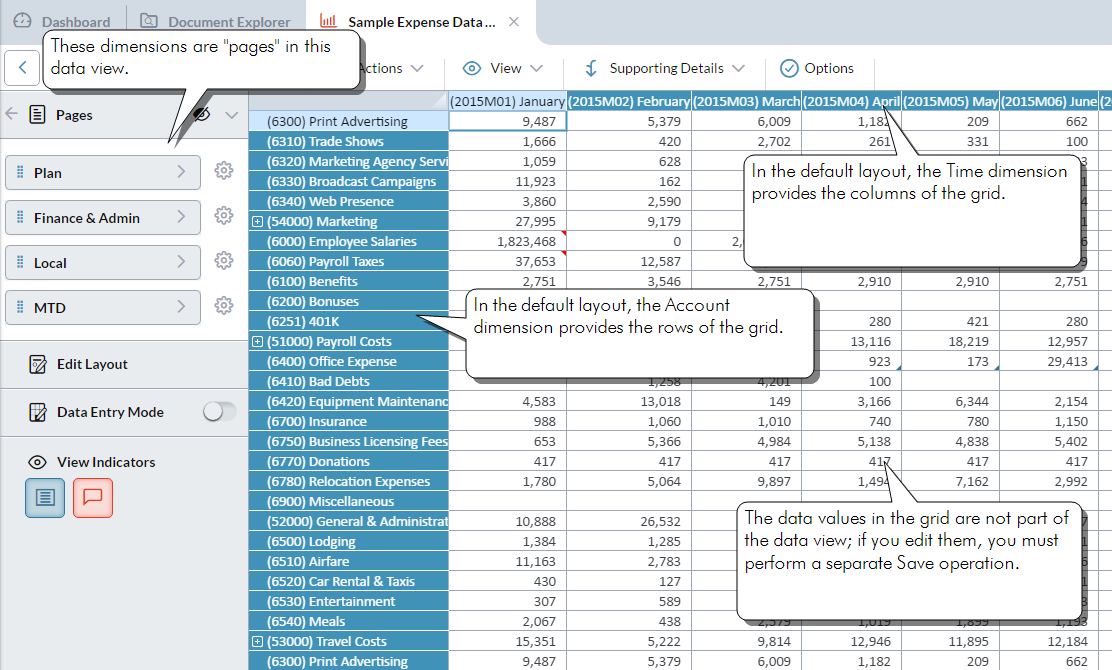Click the June Office Expense value 29,413
The image size is (1112, 670).
[1048, 362]
